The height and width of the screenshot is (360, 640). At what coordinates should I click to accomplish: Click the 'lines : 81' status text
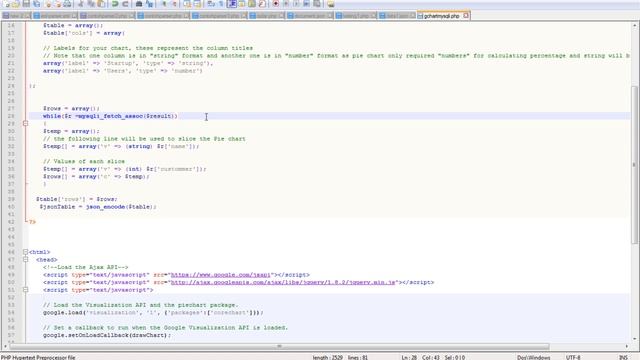coord(358,357)
